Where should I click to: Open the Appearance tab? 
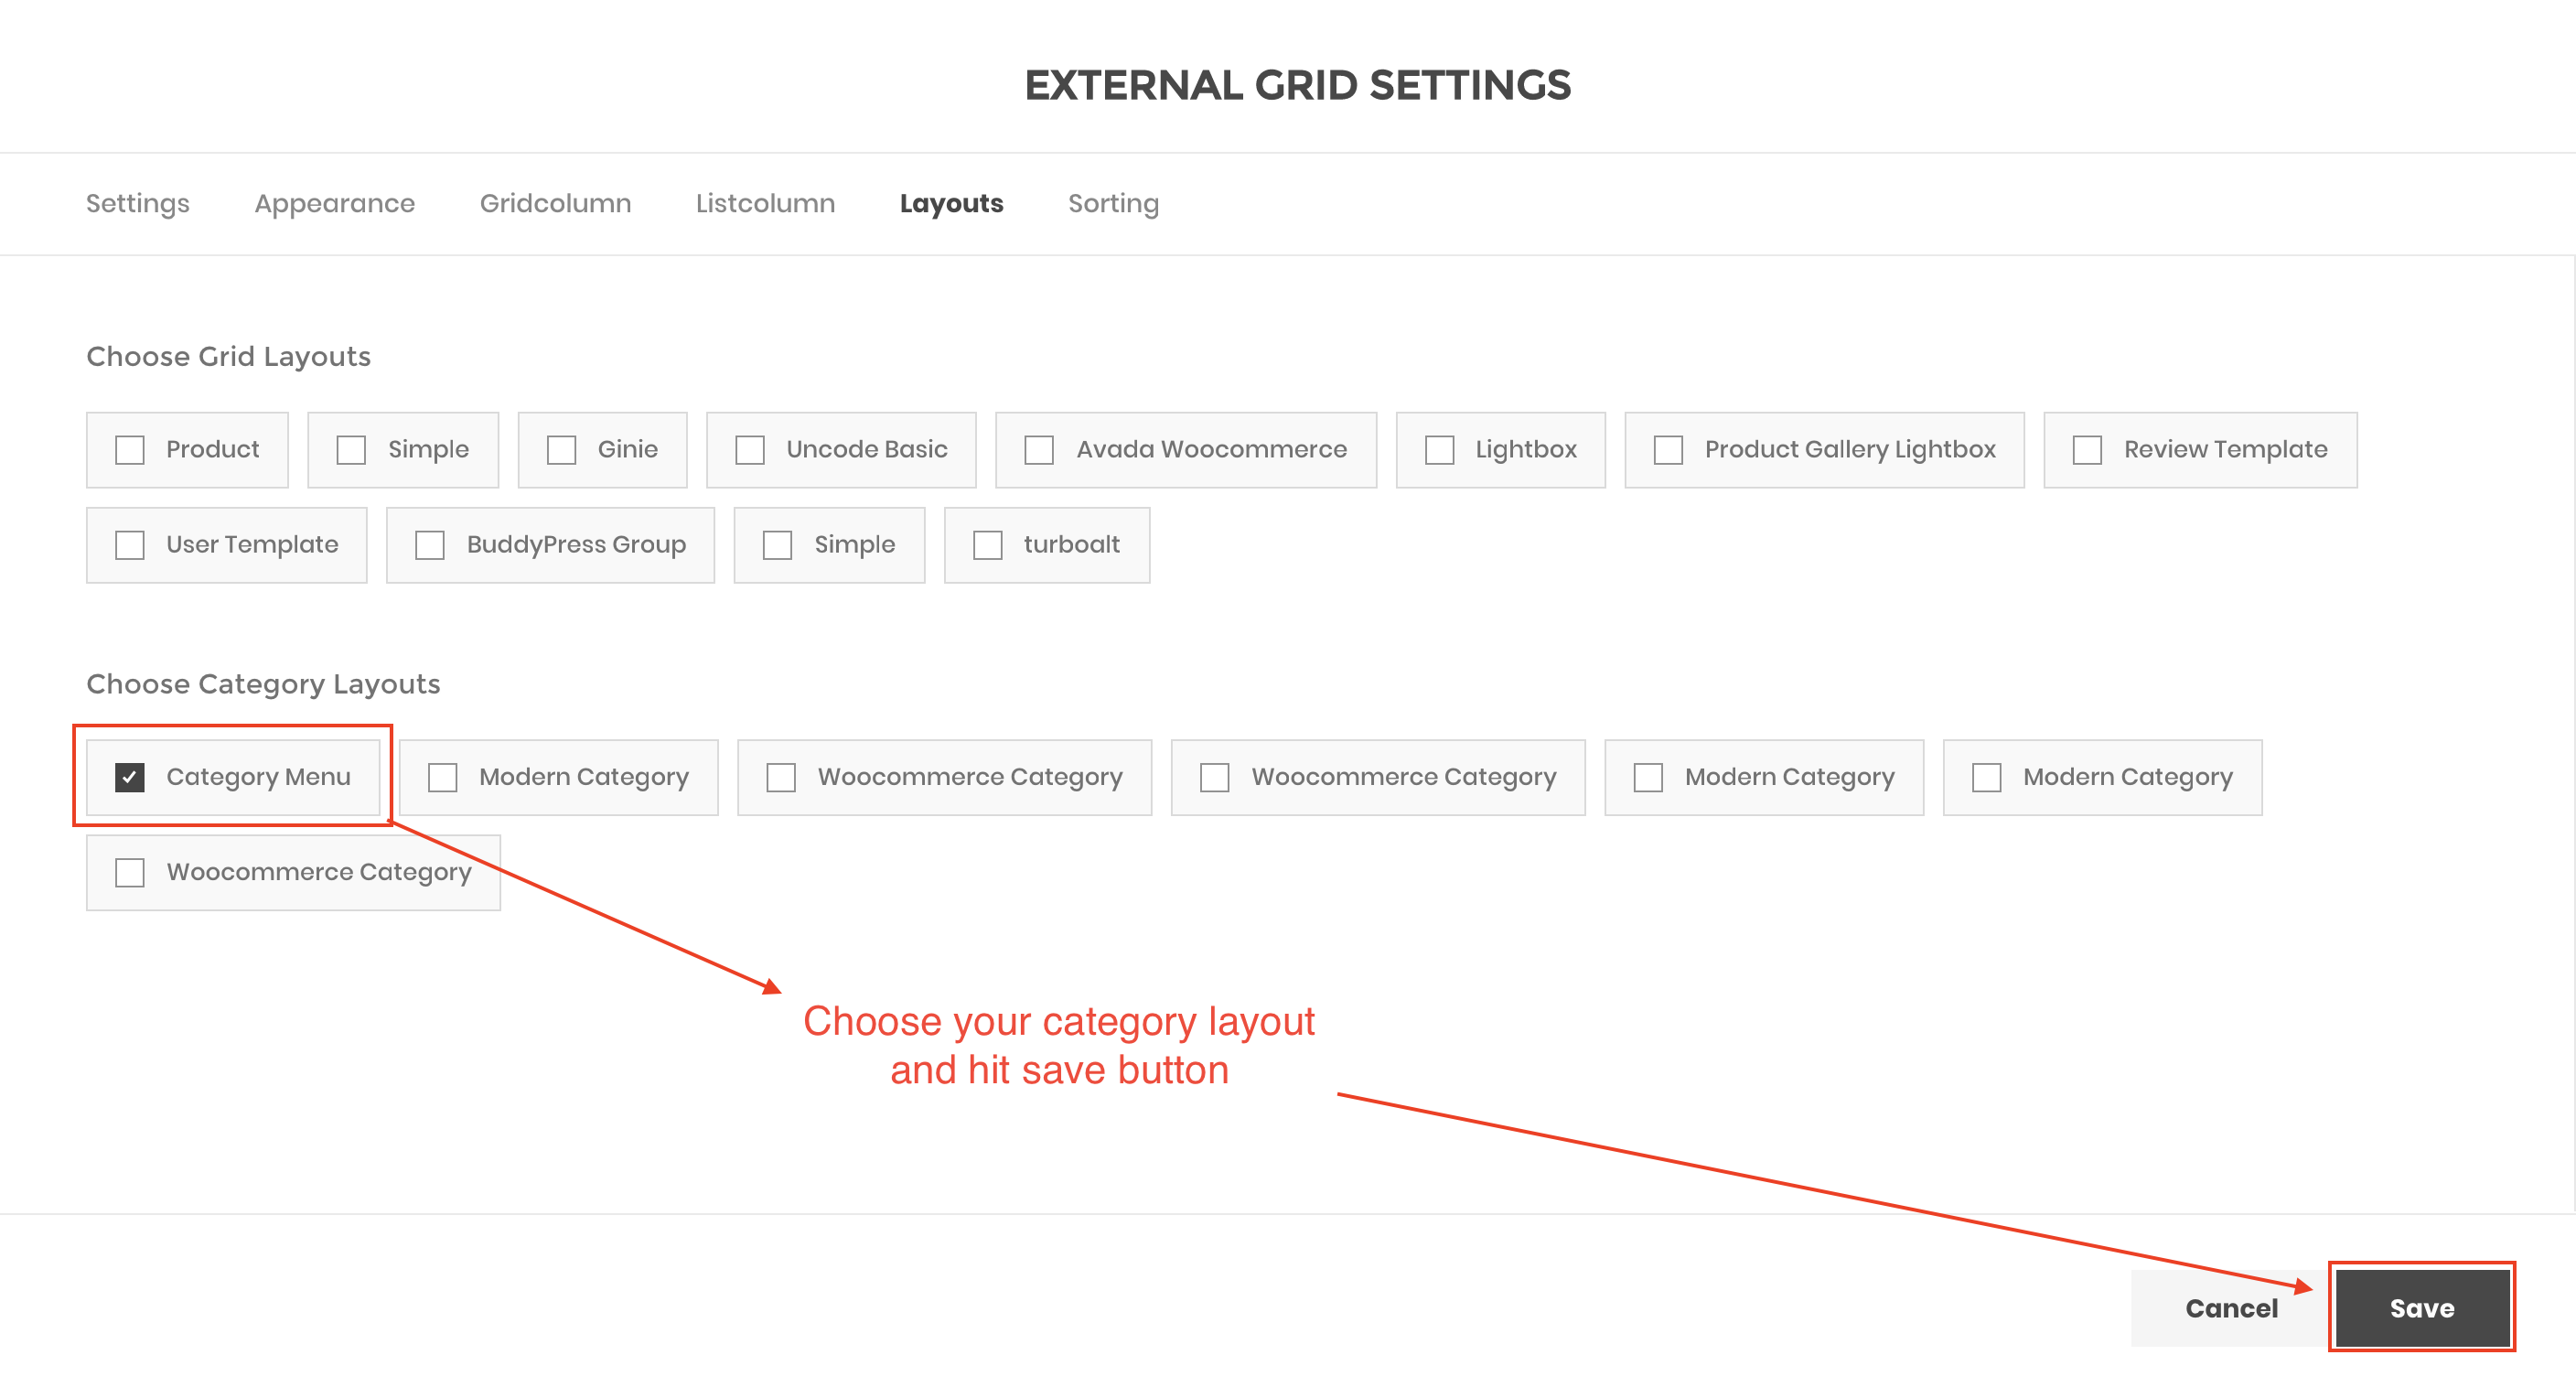(334, 203)
